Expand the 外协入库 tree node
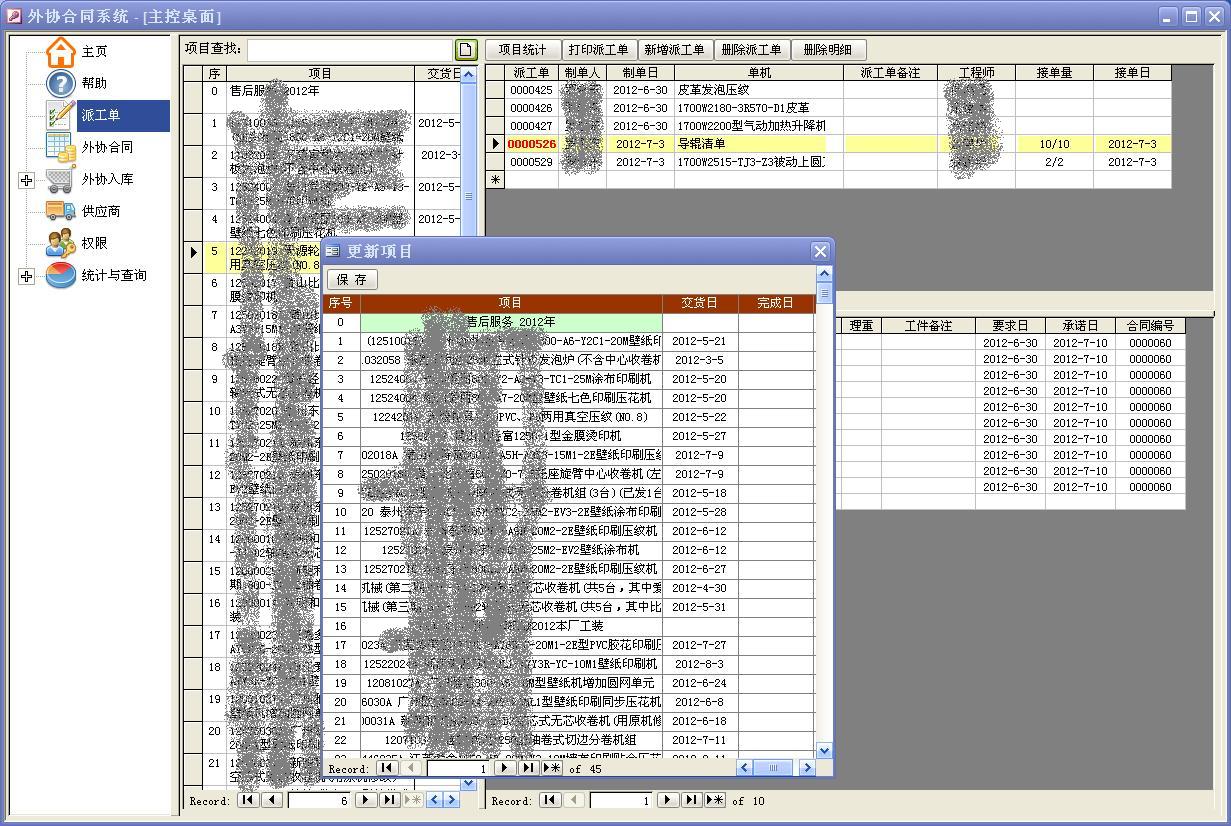 pos(27,181)
